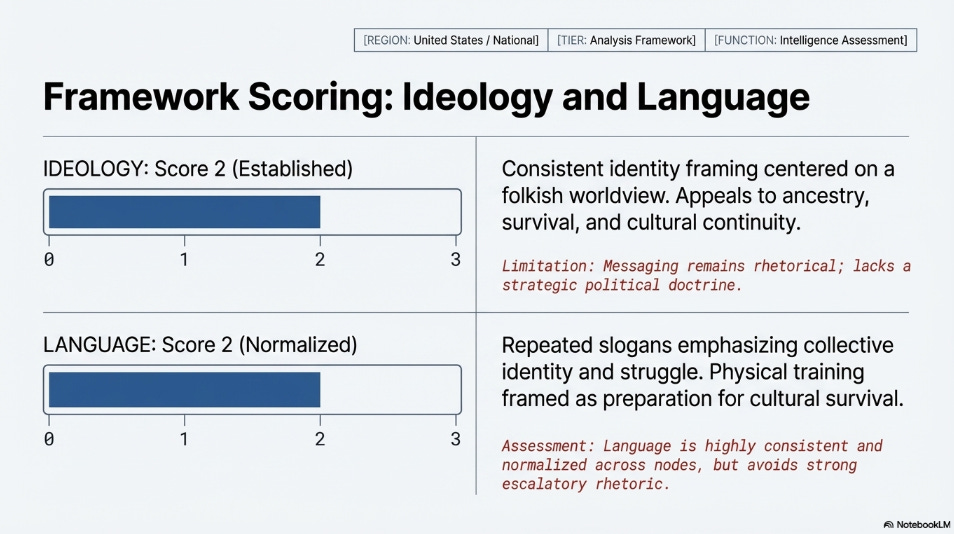Click tick label 3 under Ideology bar

point(456,260)
